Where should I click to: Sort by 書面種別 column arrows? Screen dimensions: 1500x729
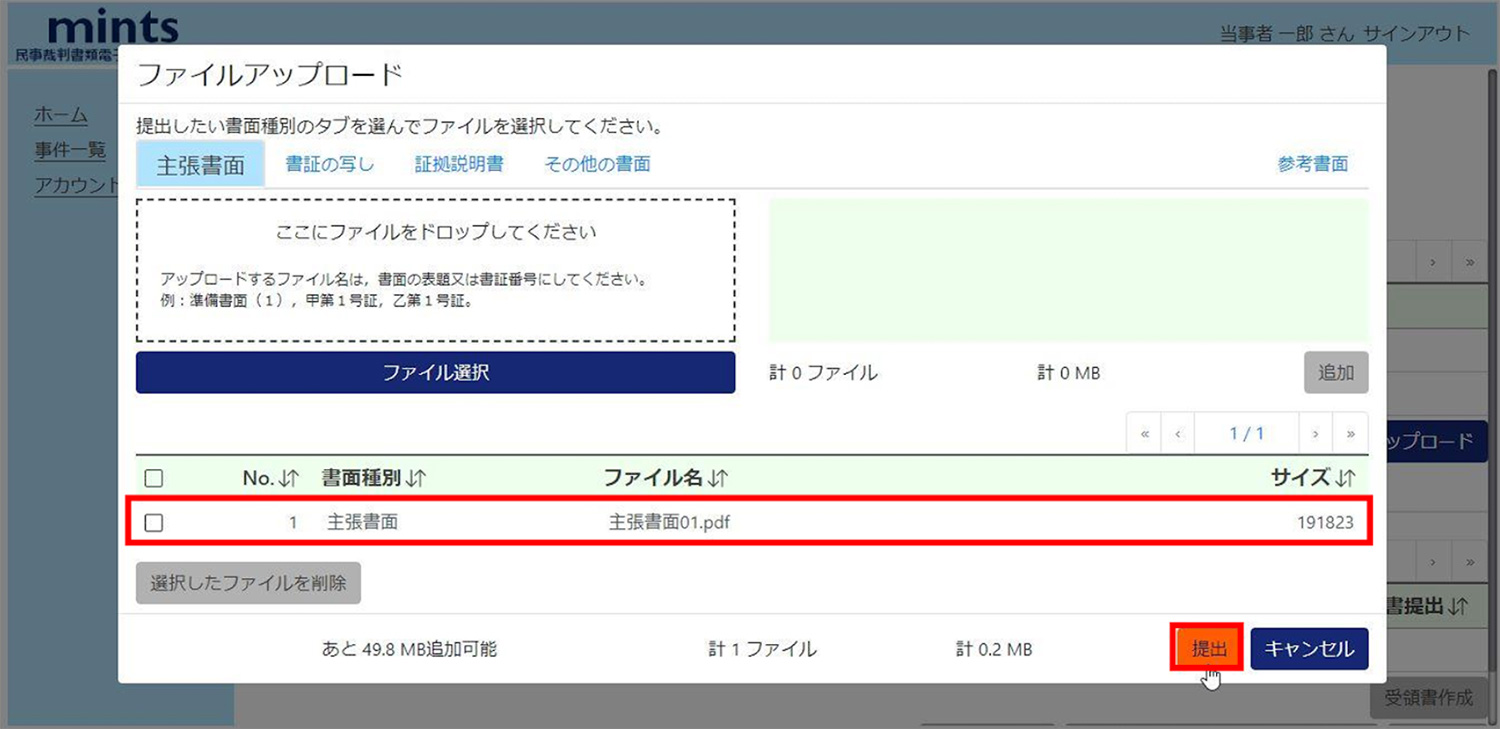click(x=417, y=479)
